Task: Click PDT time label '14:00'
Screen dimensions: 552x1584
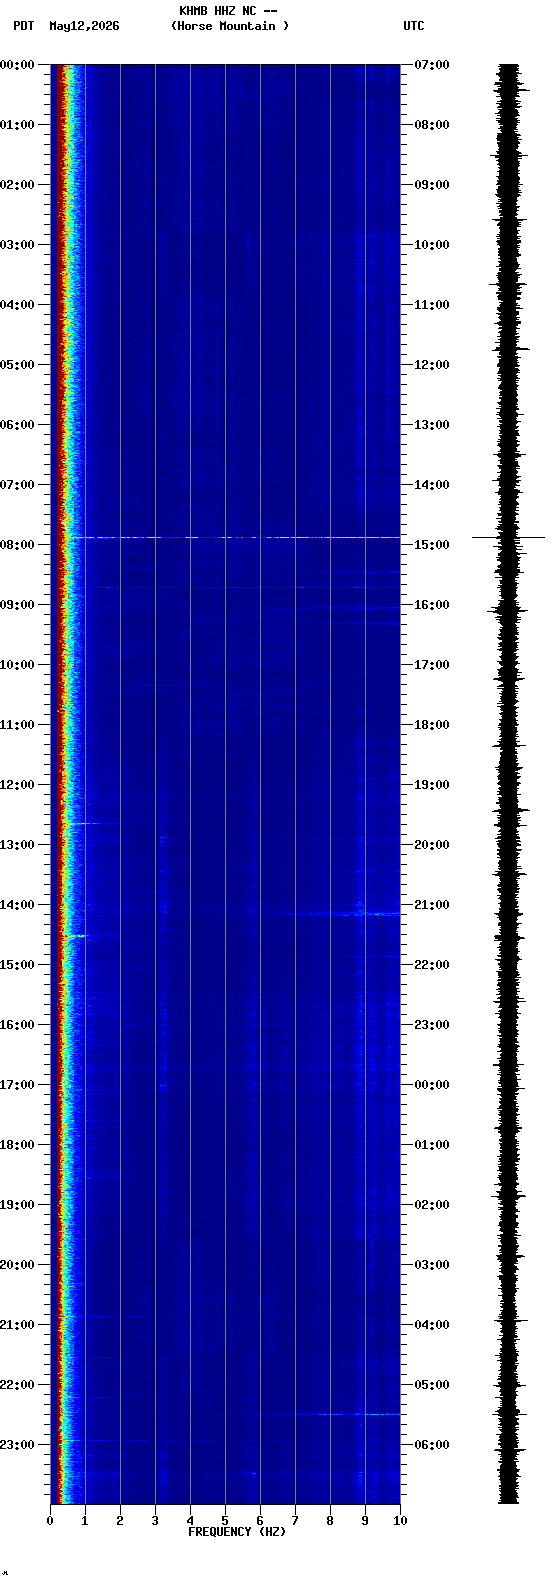Action: [17, 905]
